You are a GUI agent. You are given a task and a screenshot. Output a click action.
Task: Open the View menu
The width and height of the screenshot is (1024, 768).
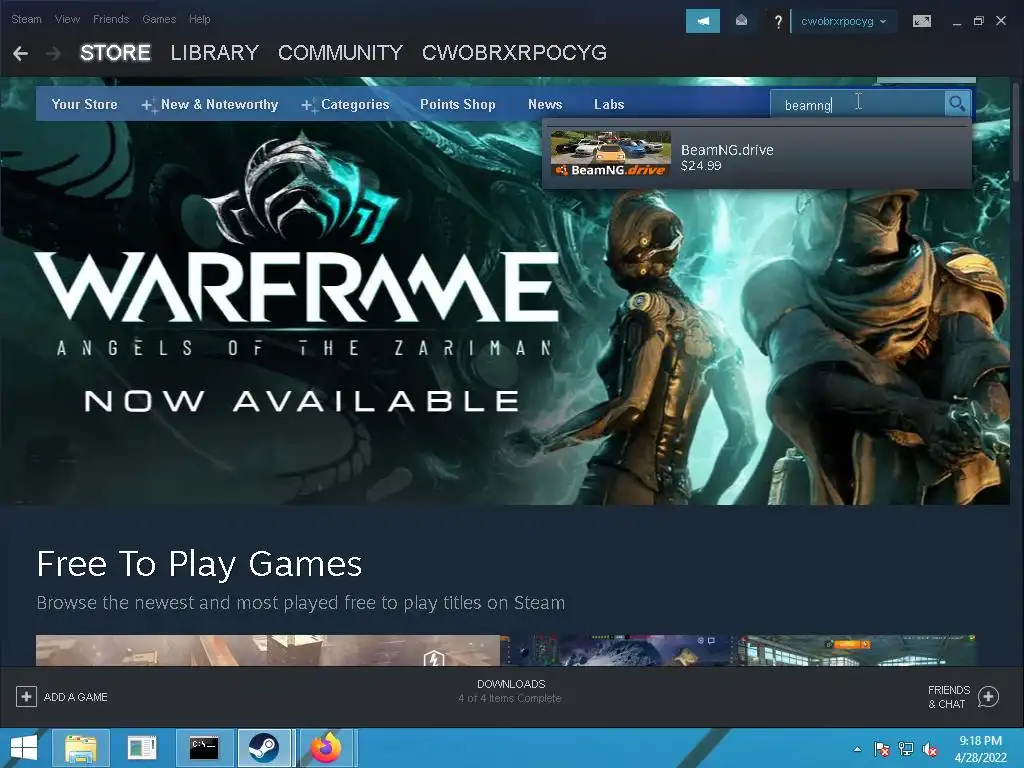pos(67,19)
